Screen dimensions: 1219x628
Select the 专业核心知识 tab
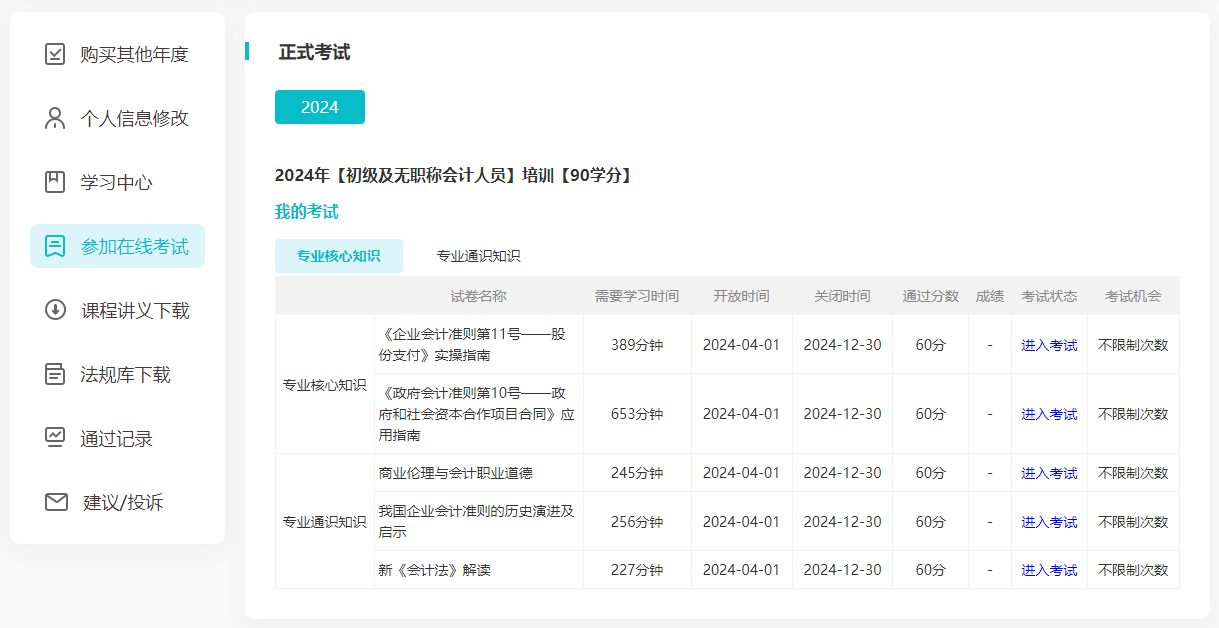tap(338, 255)
